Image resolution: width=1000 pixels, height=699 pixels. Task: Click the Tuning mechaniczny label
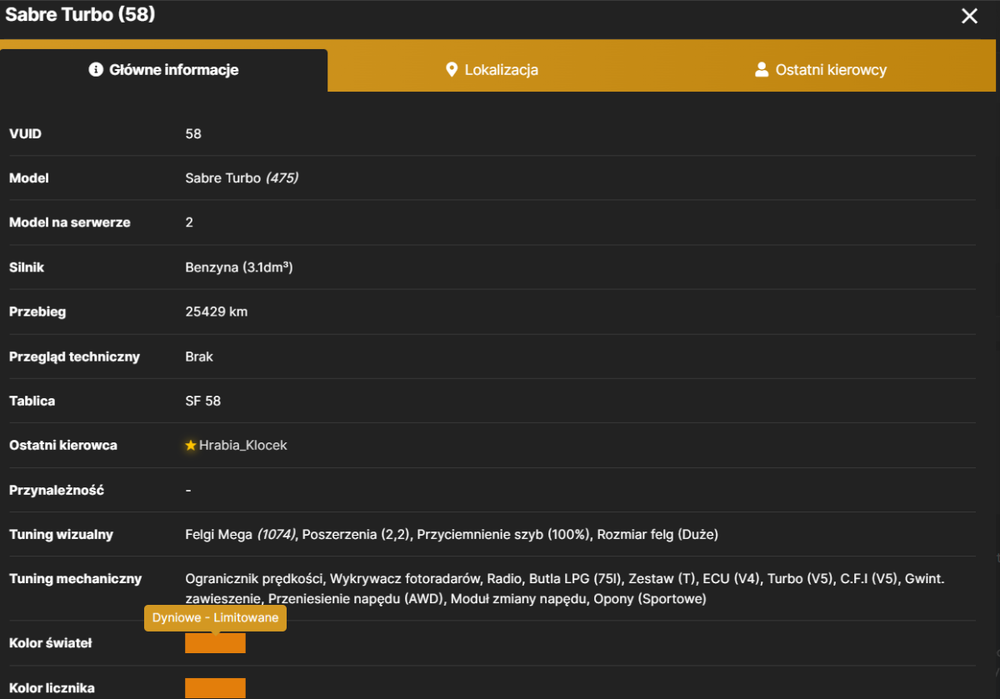coord(75,578)
